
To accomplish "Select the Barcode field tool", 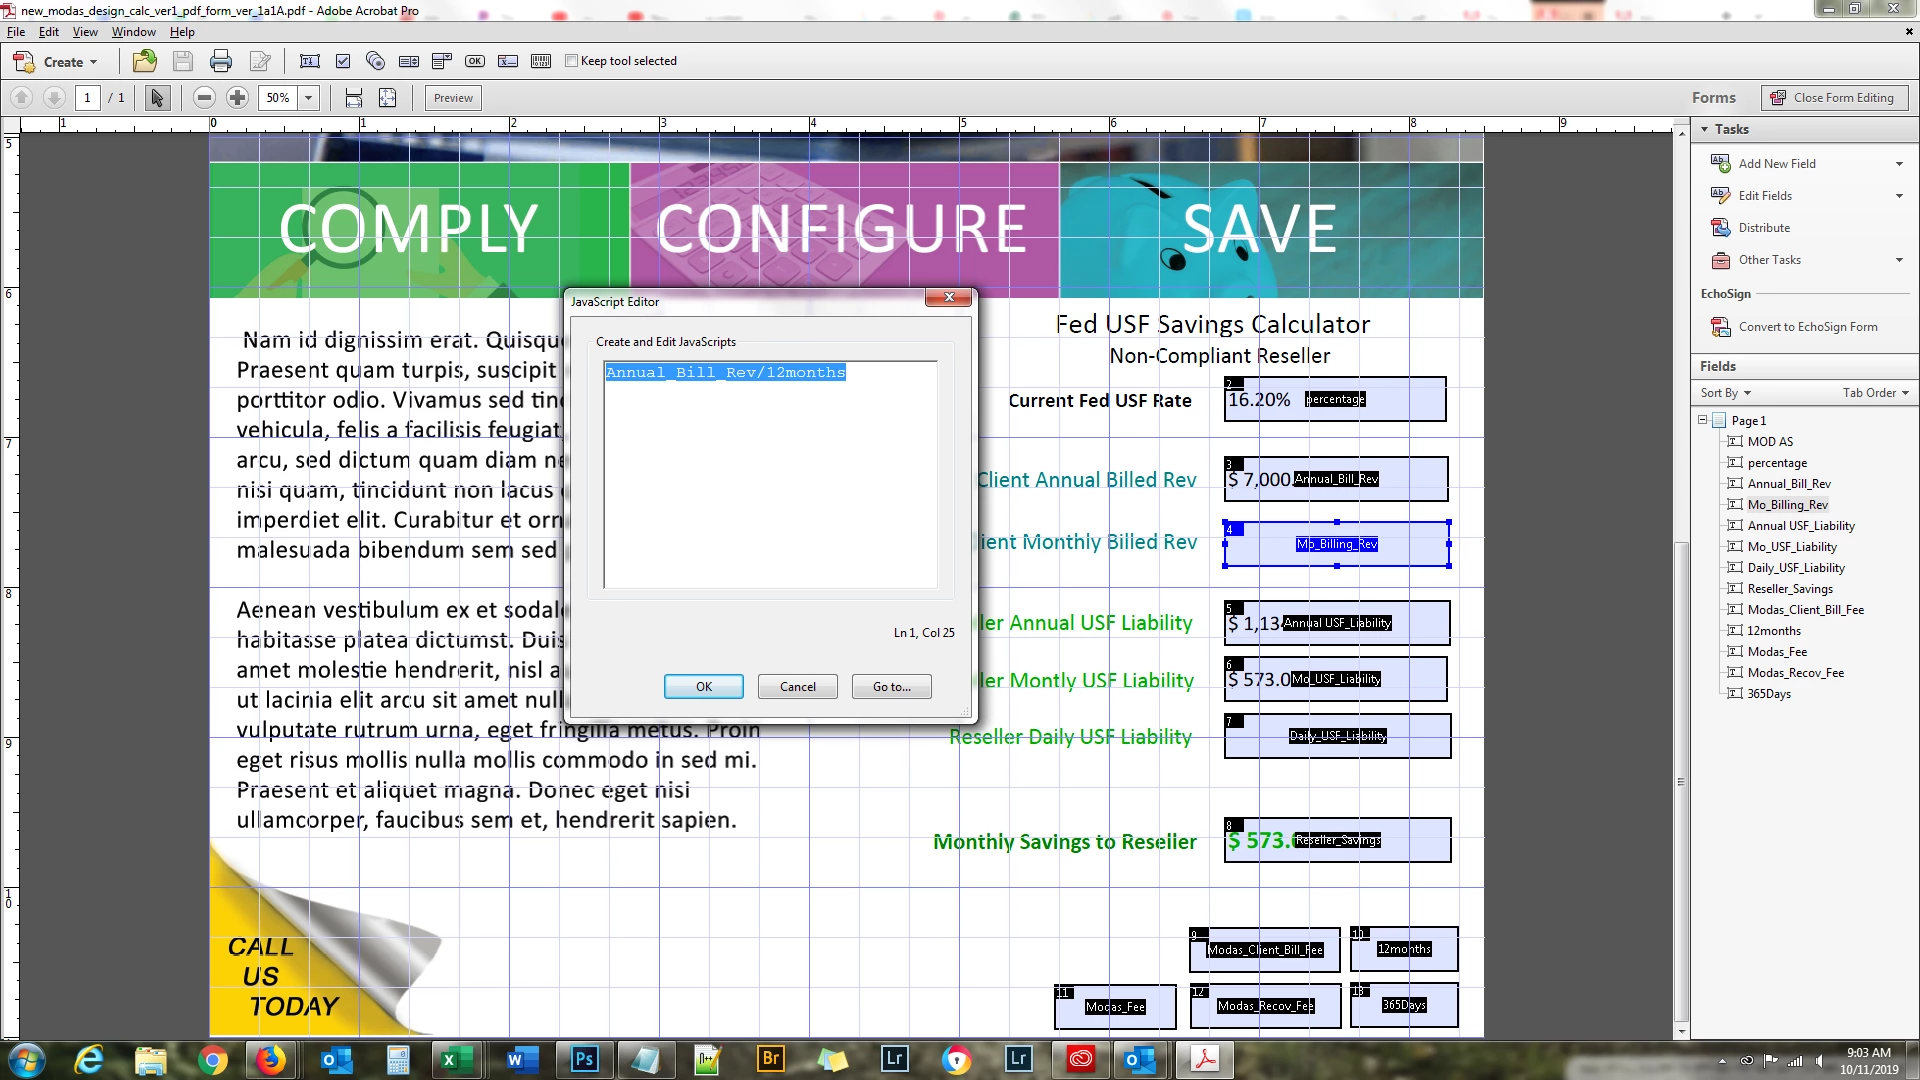I will 541,61.
